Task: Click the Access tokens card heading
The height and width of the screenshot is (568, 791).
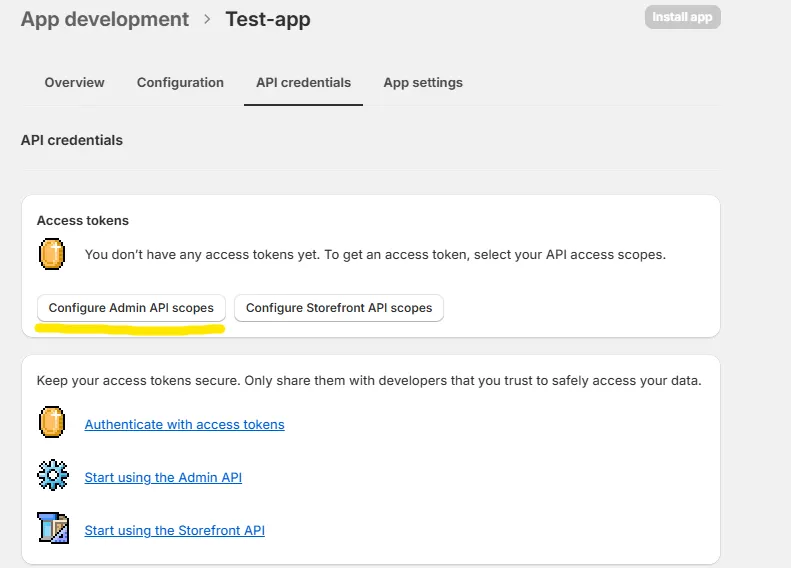Action: (83, 220)
